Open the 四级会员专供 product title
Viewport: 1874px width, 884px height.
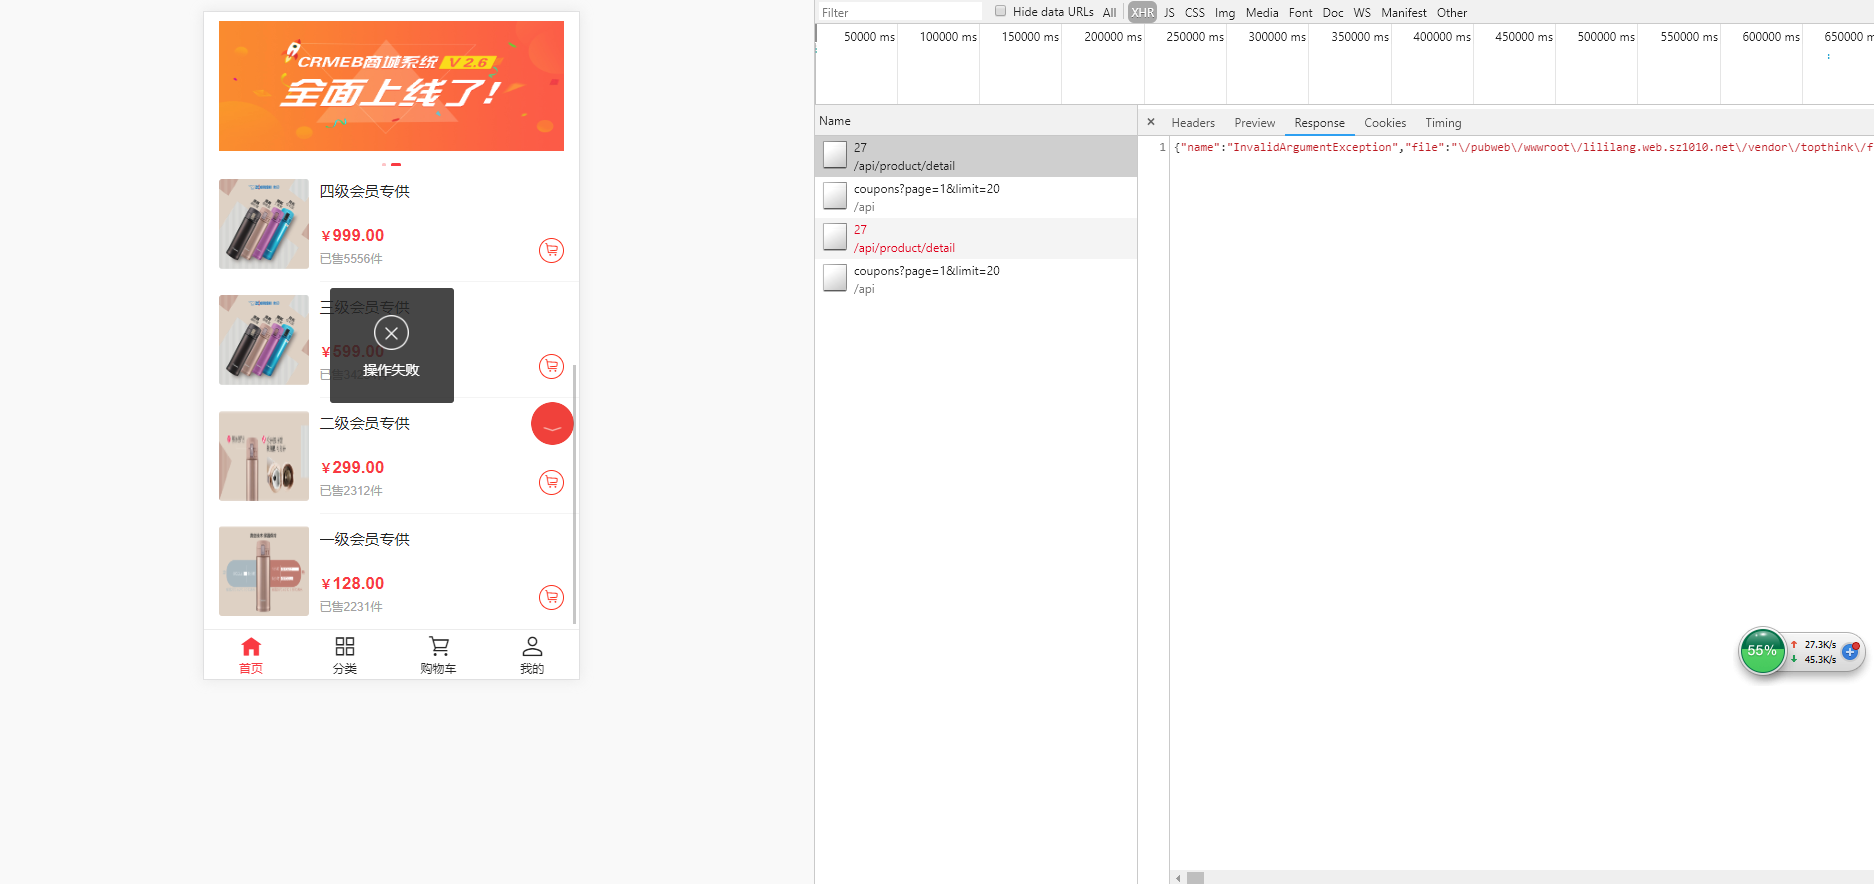(365, 191)
